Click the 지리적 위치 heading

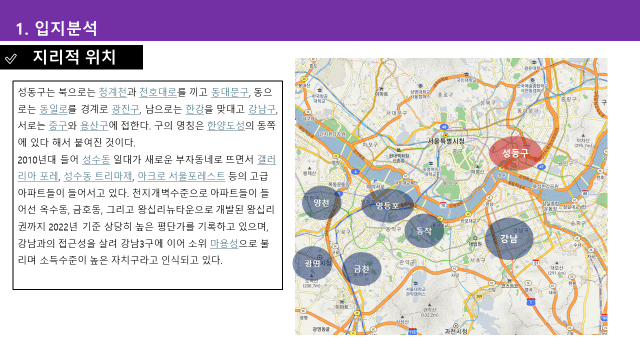tap(74, 57)
